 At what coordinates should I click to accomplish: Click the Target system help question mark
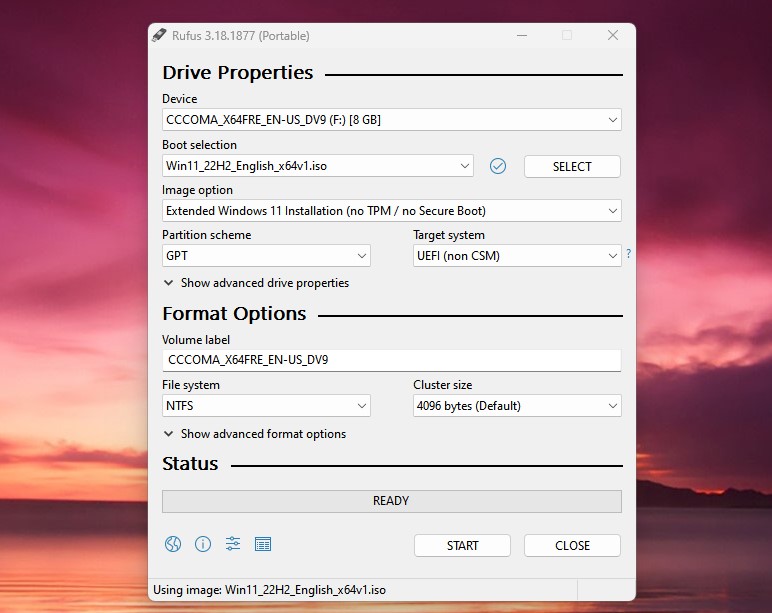tap(629, 254)
